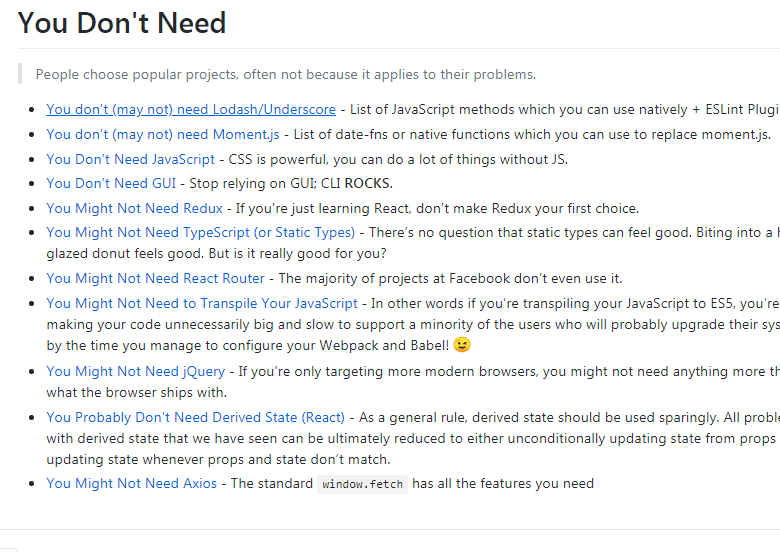Click the blockquote about popular projects
Screen dimensions: 780x552
point(286,75)
